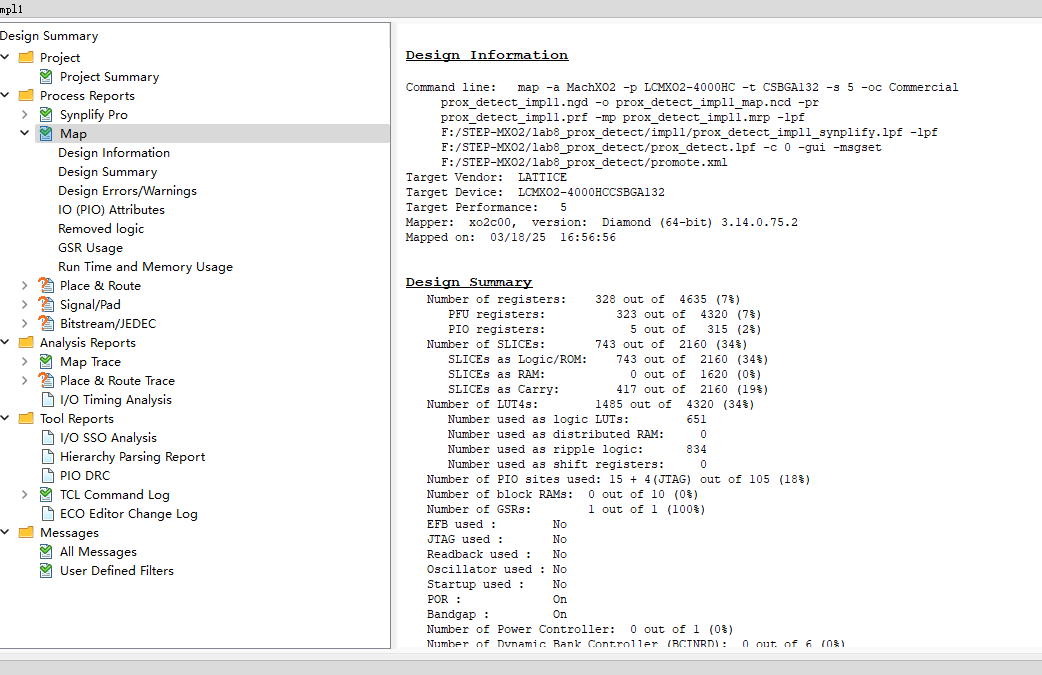Collapse the Analysis Reports folder
This screenshot has height=675, width=1042.
[6, 343]
